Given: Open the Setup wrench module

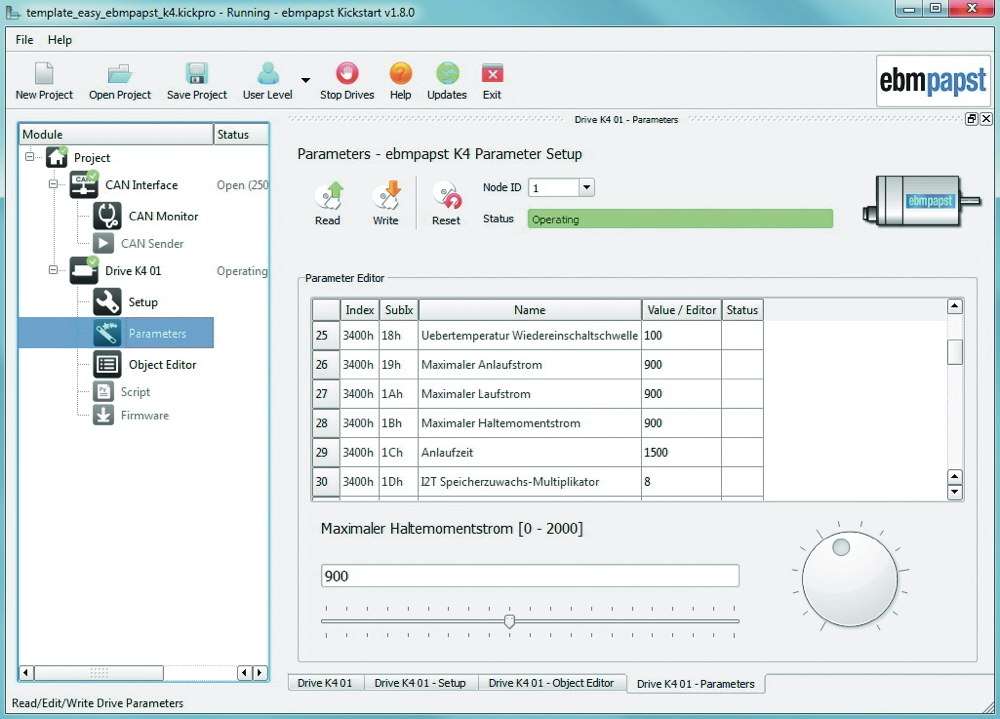Looking at the screenshot, I should (107, 302).
